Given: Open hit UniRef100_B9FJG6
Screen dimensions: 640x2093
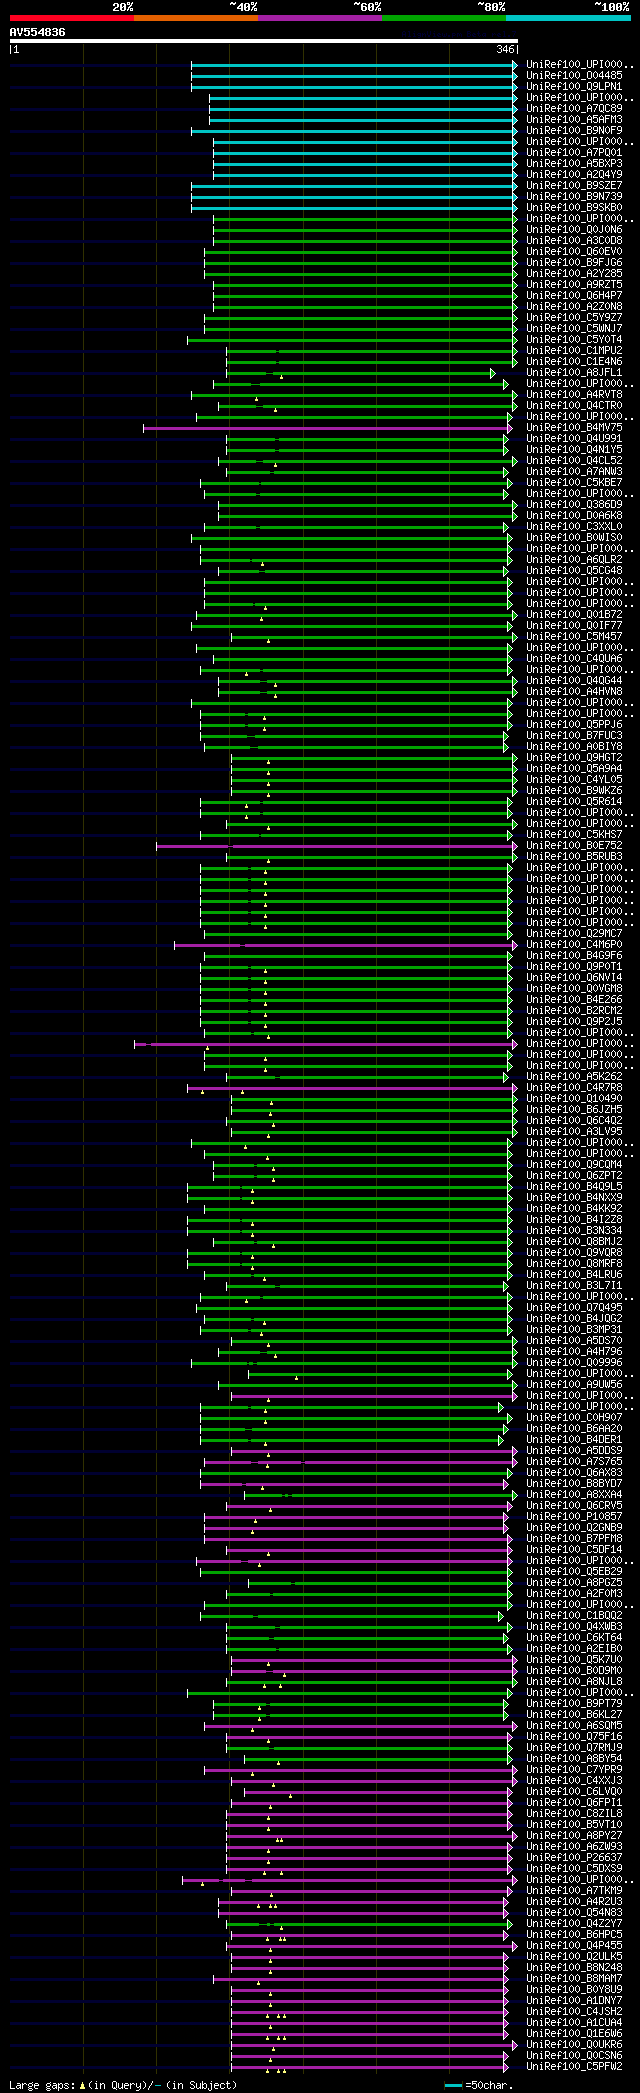Looking at the screenshot, I should 574,263.
